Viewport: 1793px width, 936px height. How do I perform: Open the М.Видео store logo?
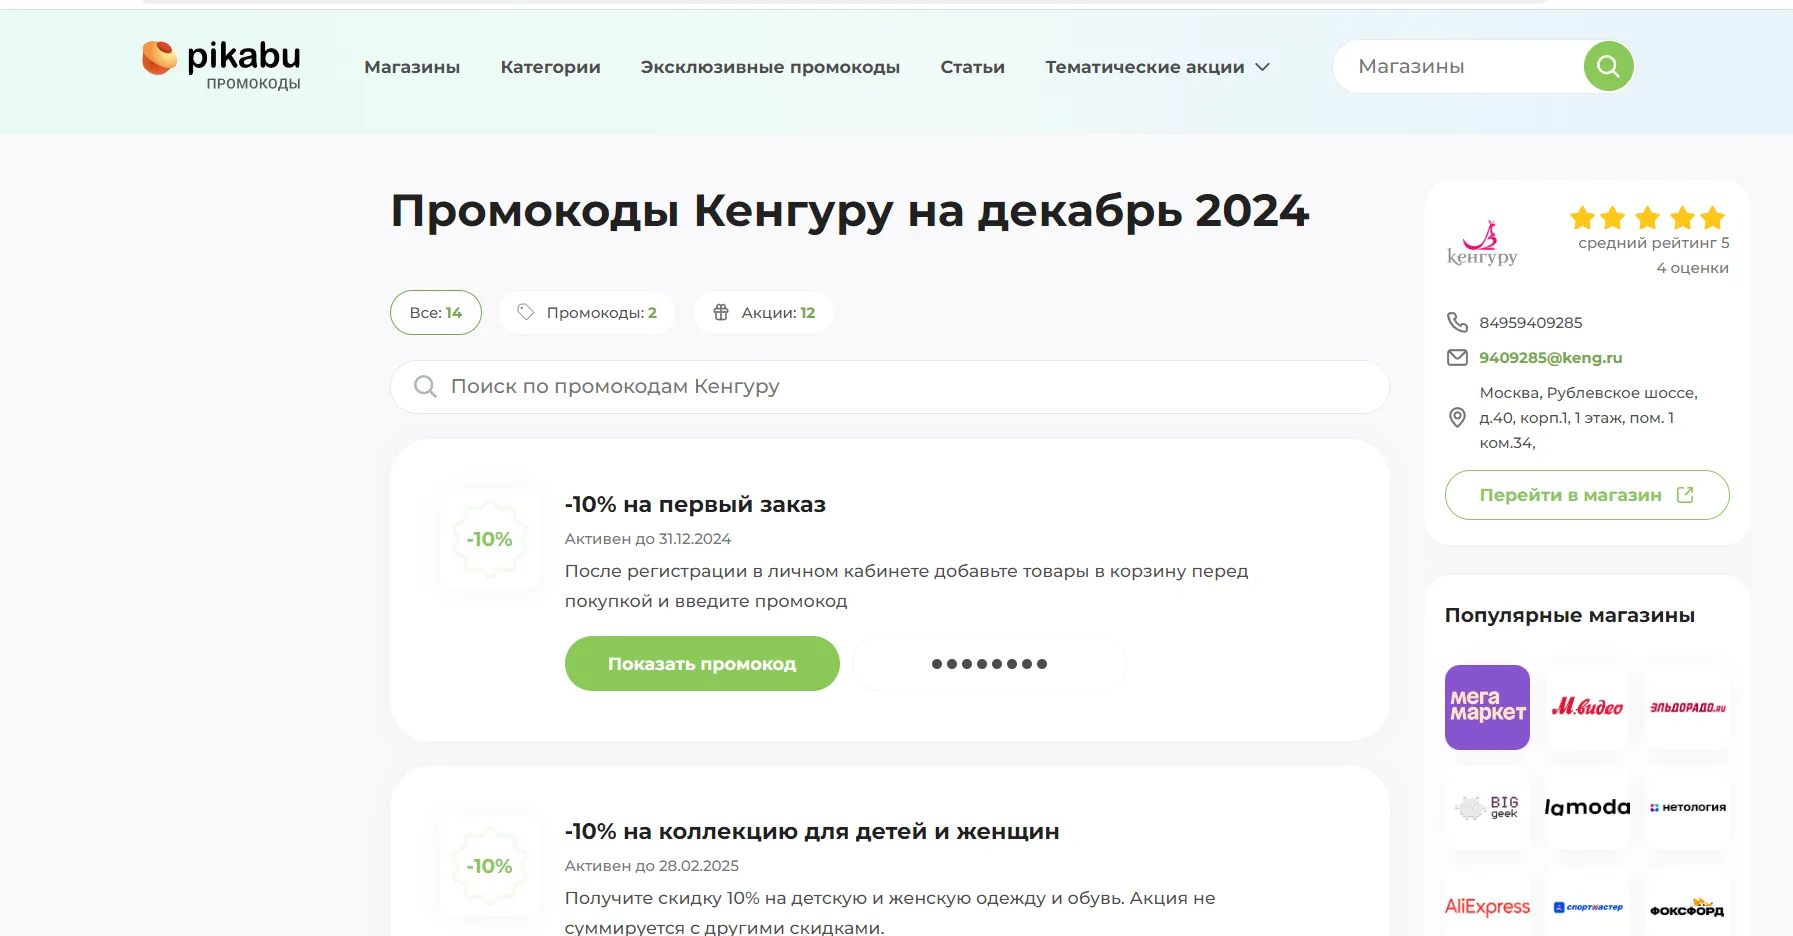1587,707
